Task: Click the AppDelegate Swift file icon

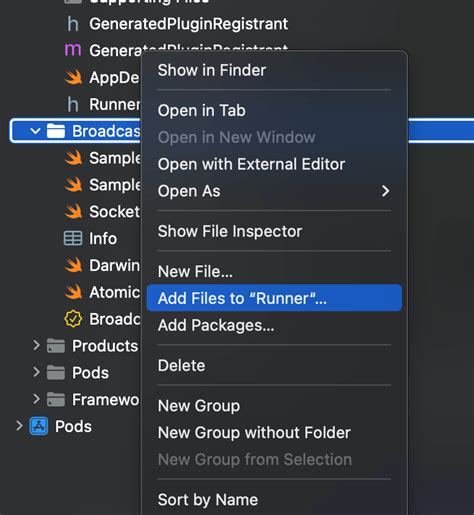Action: pos(73,77)
